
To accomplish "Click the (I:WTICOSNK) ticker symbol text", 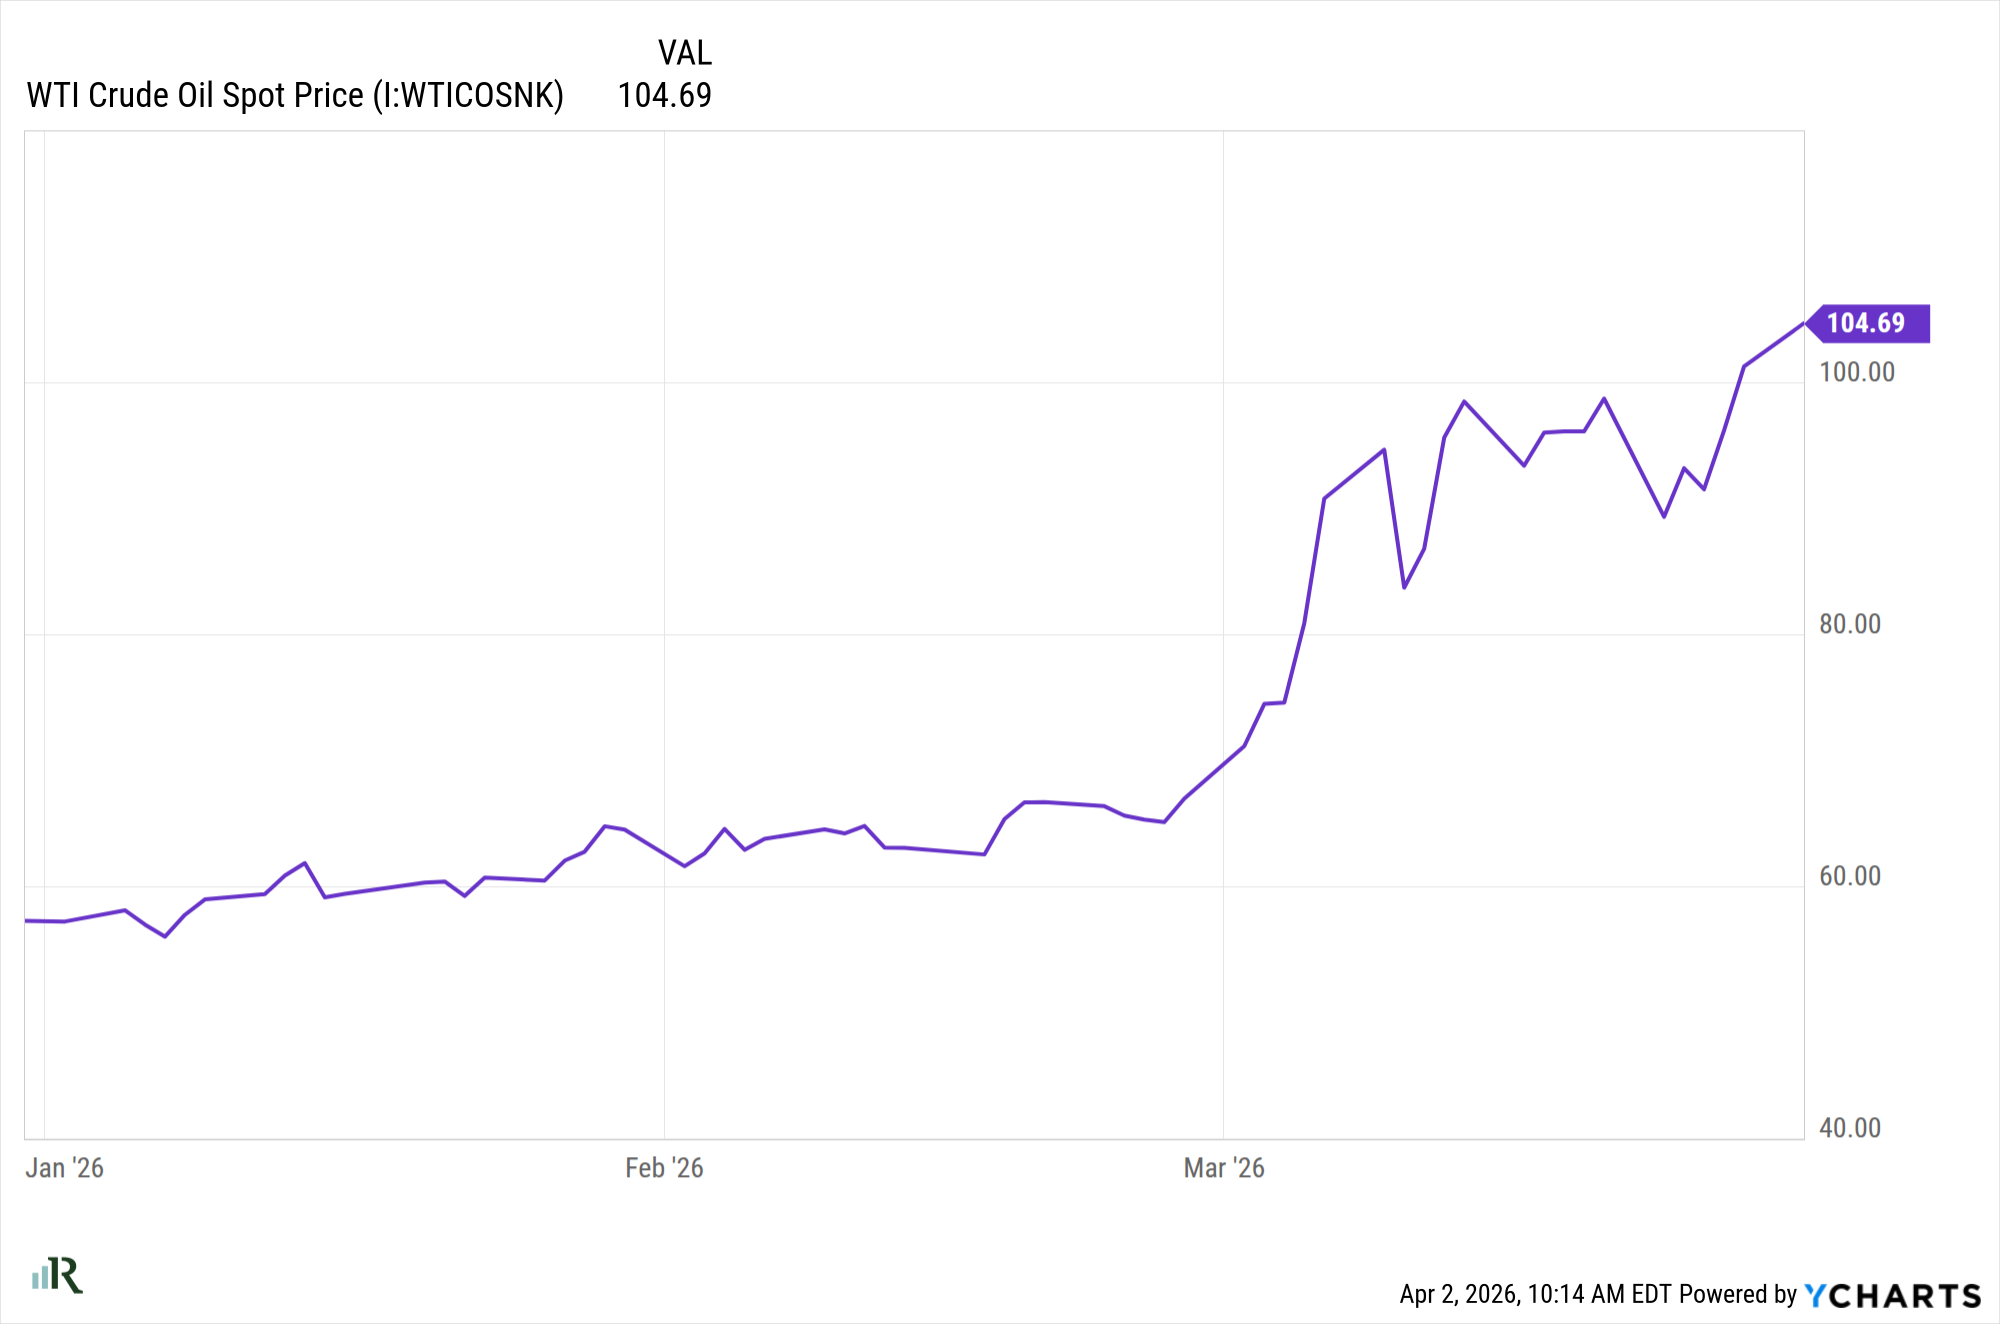I will coord(468,96).
